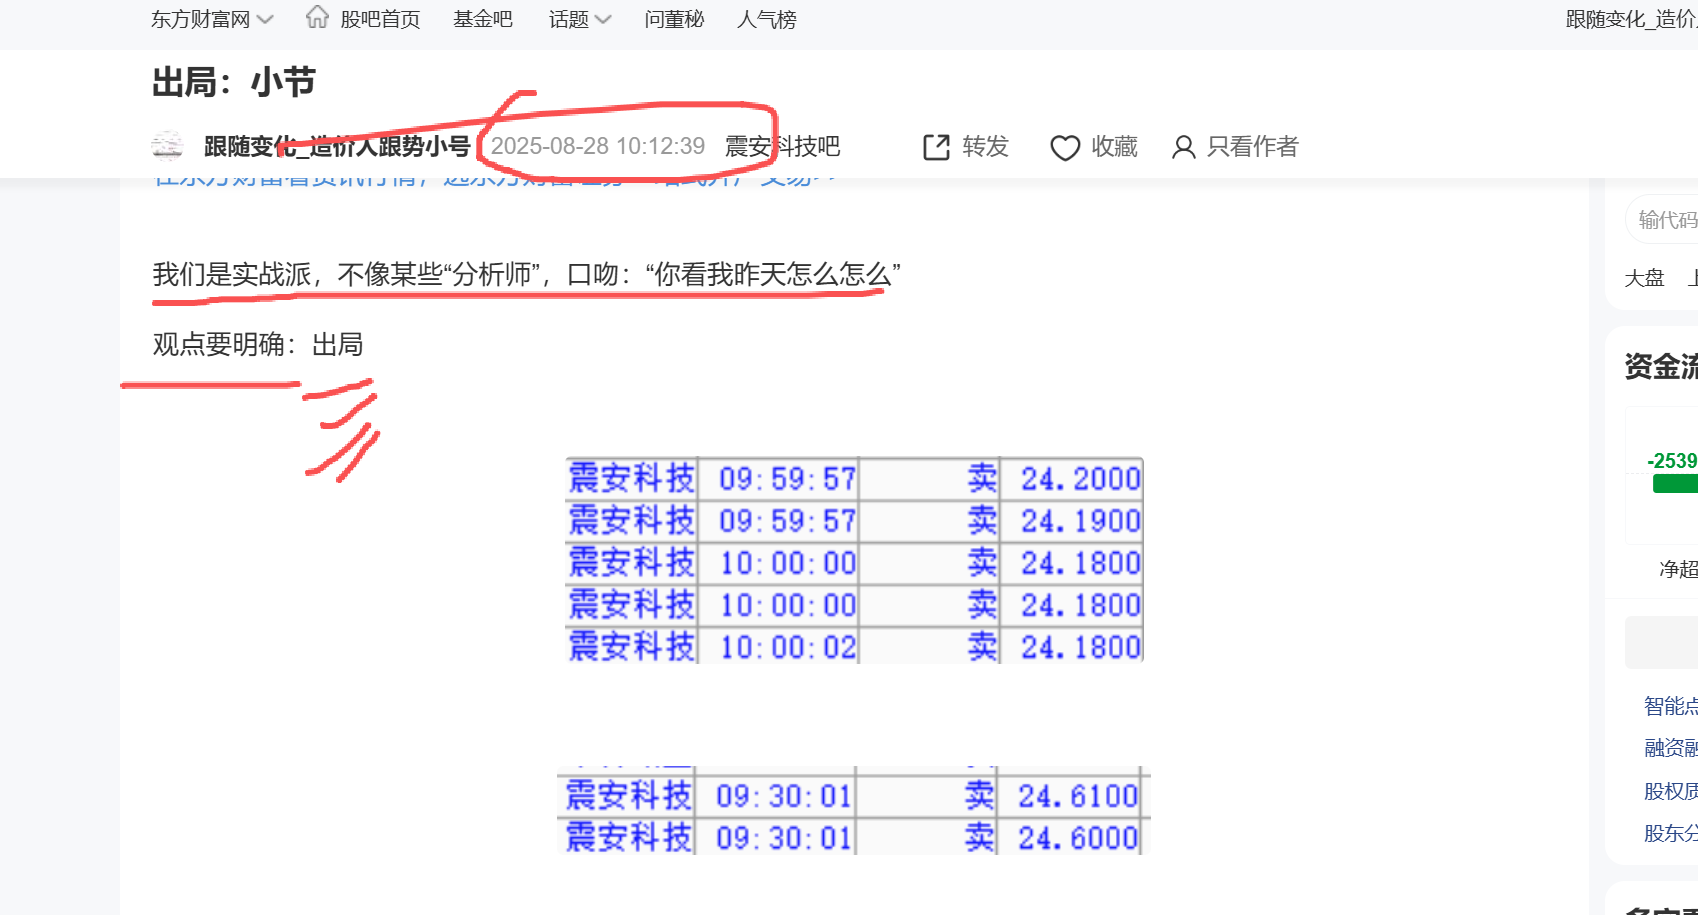The height and width of the screenshot is (915, 1698).
Task: Click the 收藏 label
Action: (x=1114, y=146)
